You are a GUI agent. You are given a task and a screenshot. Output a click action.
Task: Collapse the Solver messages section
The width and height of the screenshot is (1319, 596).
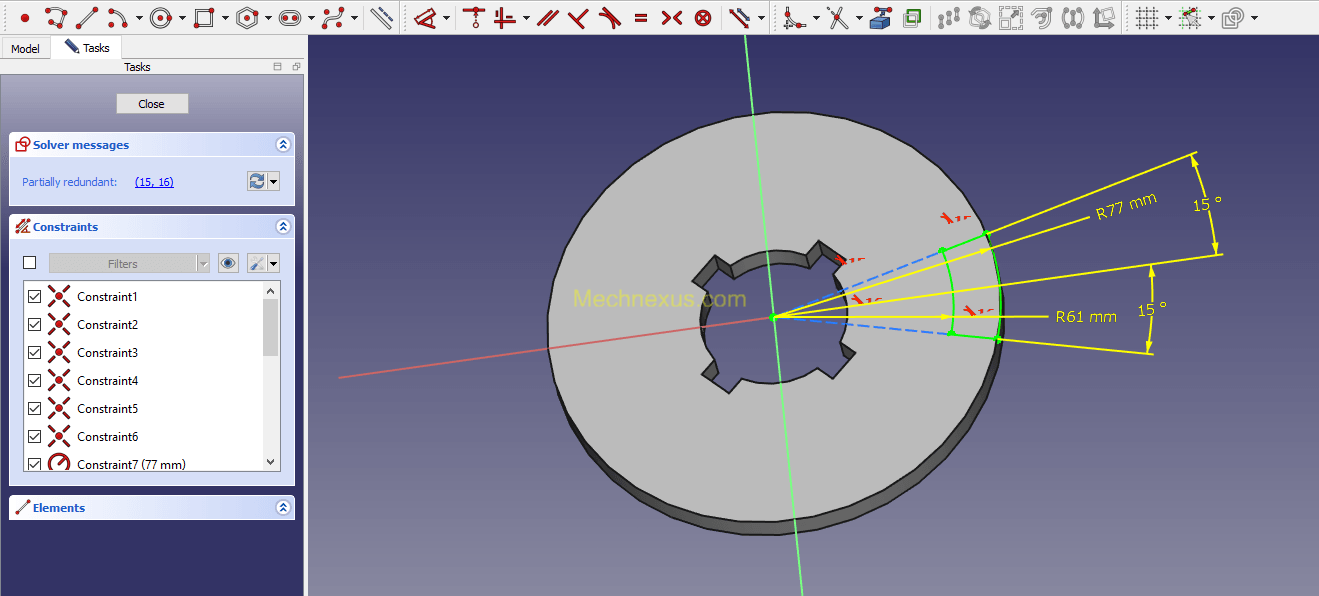coord(283,145)
